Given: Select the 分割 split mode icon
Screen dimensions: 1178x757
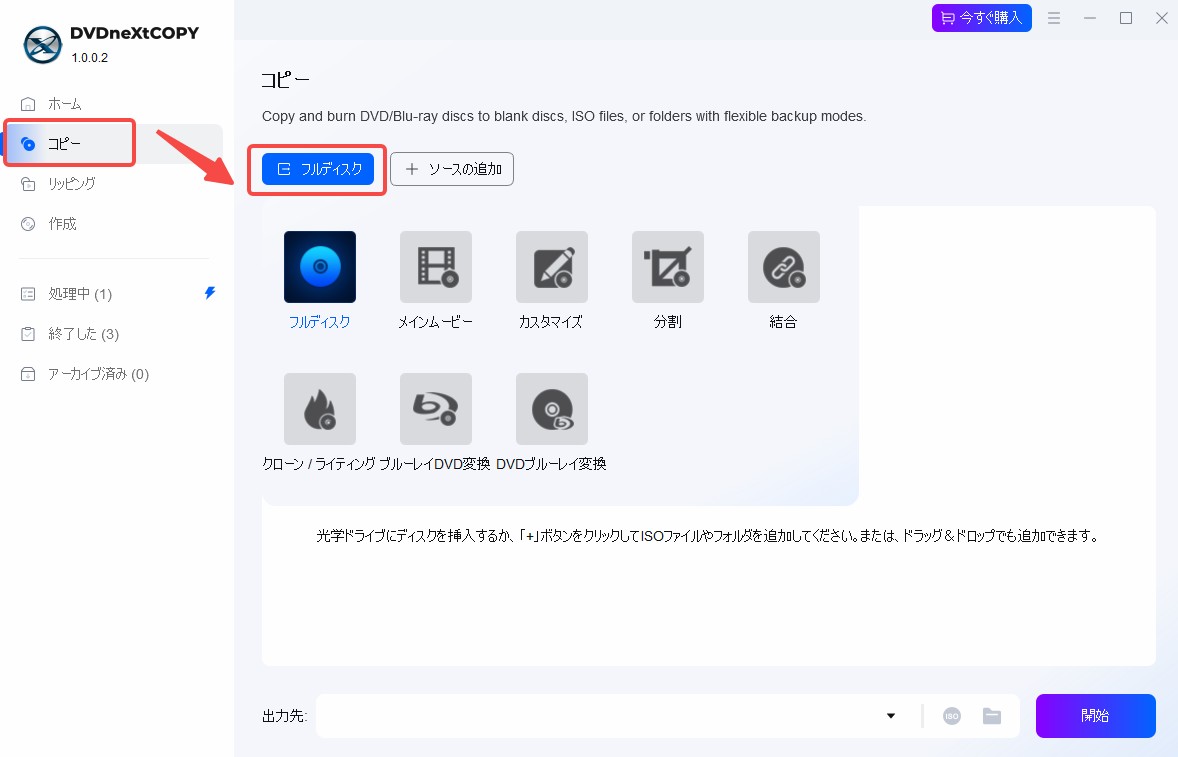Looking at the screenshot, I should pyautogui.click(x=668, y=267).
